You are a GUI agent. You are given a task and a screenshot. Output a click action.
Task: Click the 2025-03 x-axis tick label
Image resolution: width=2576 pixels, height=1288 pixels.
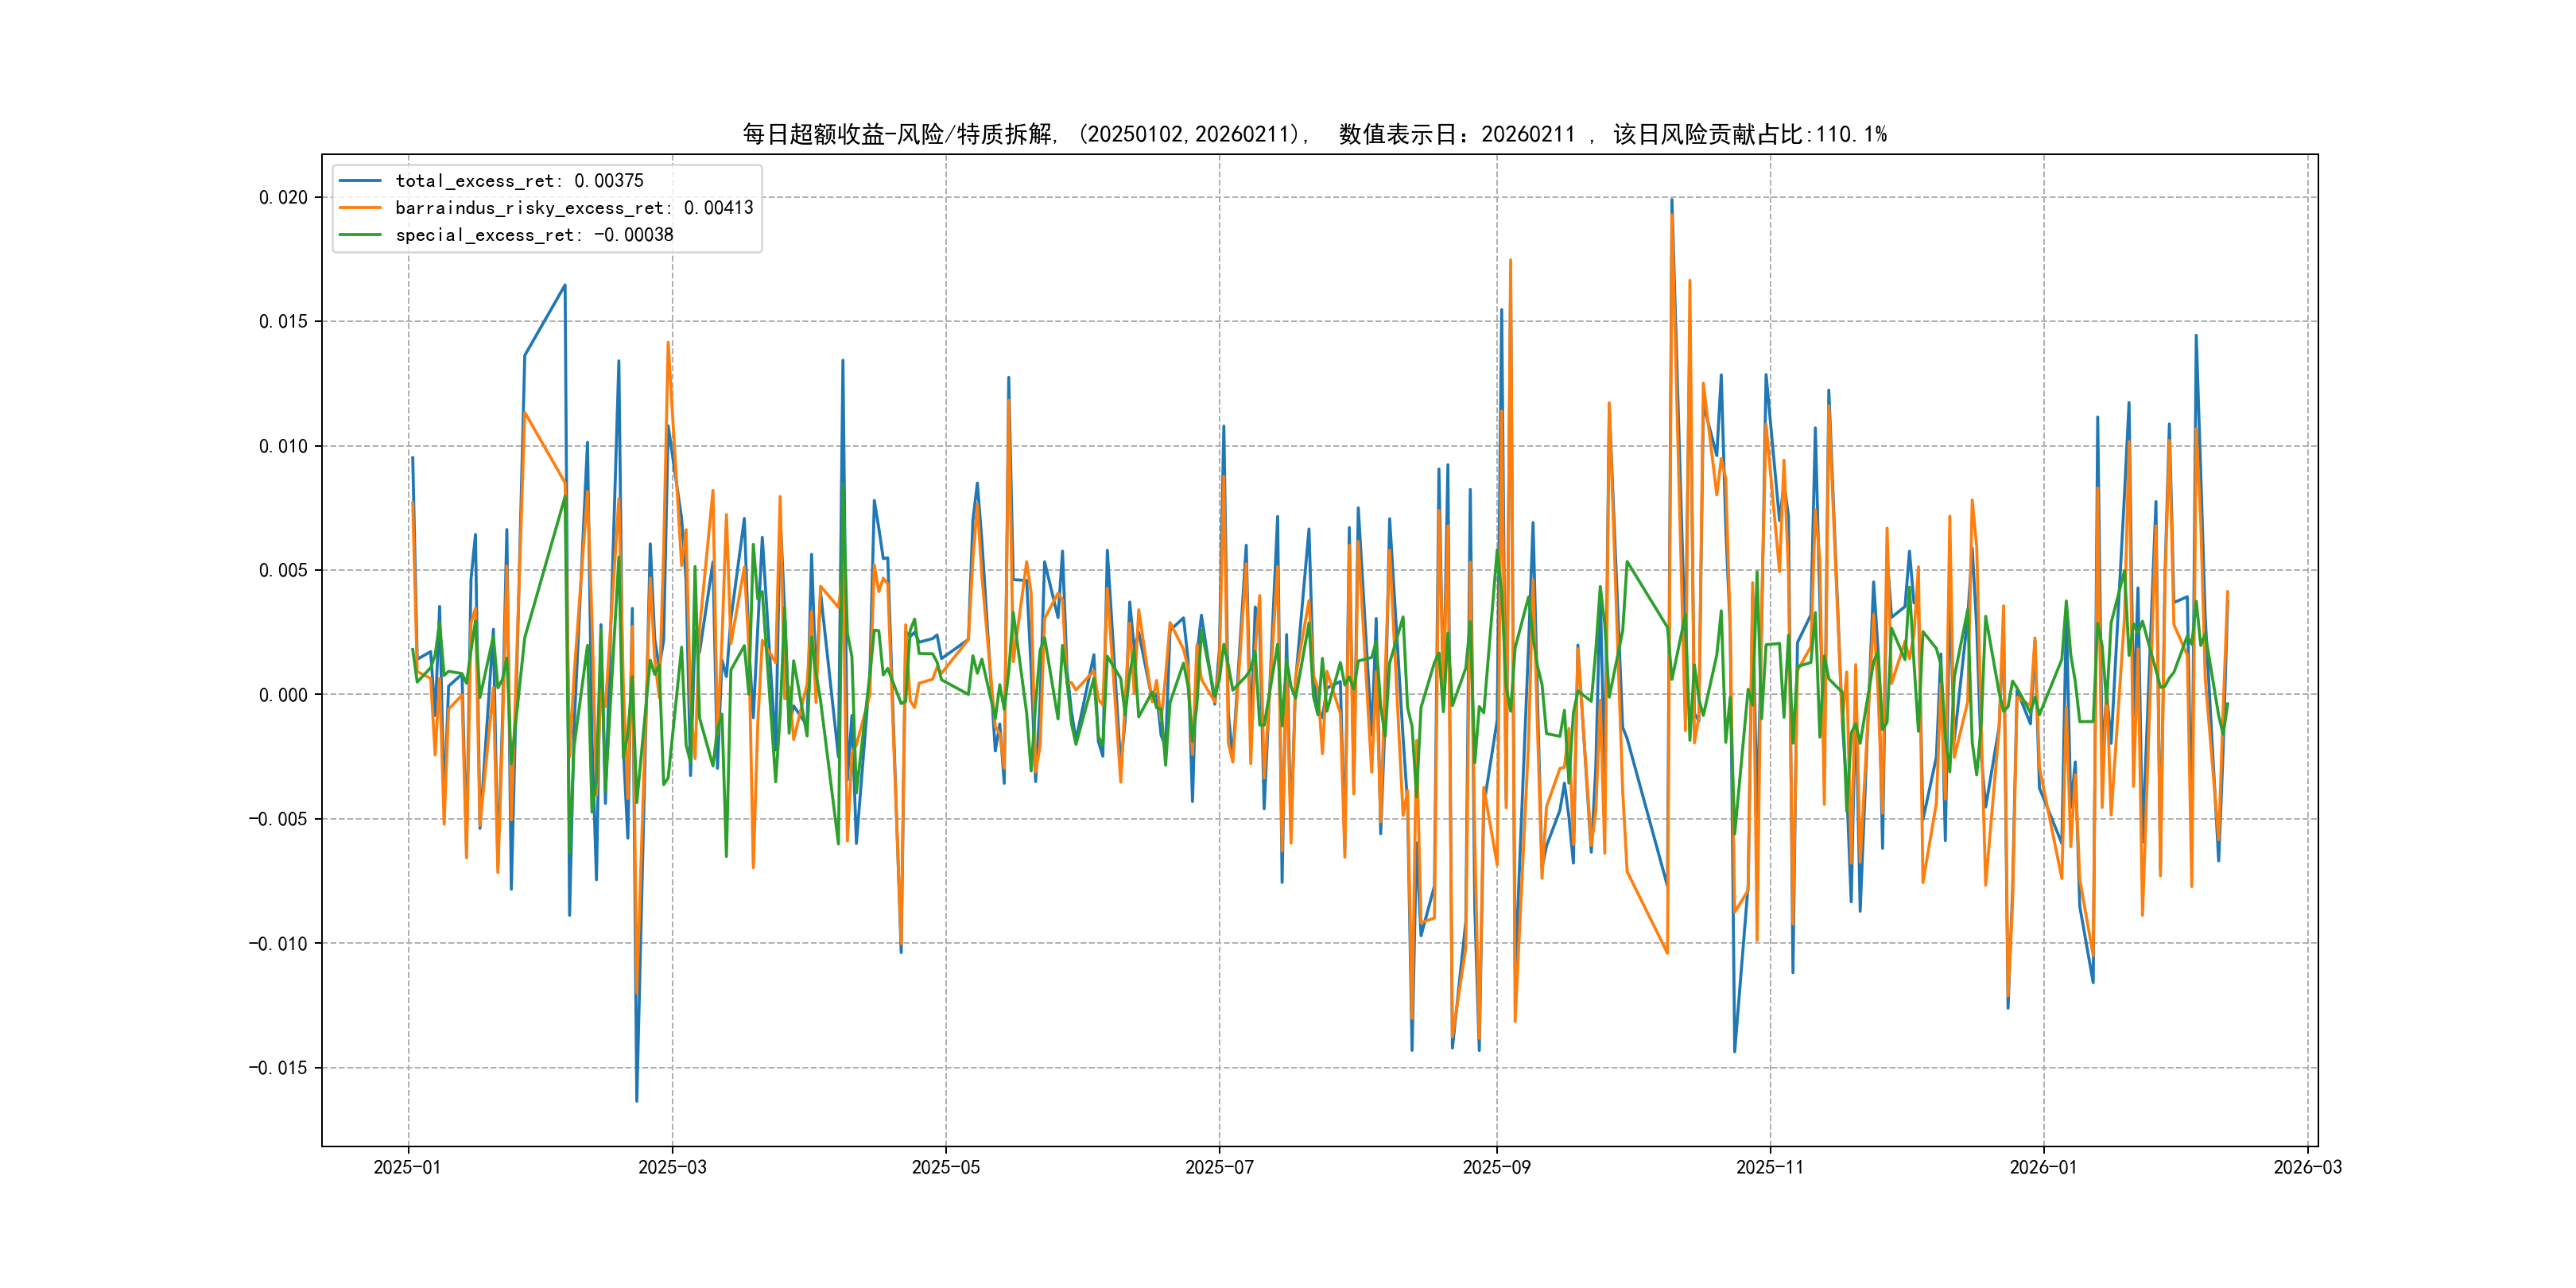tap(672, 1167)
